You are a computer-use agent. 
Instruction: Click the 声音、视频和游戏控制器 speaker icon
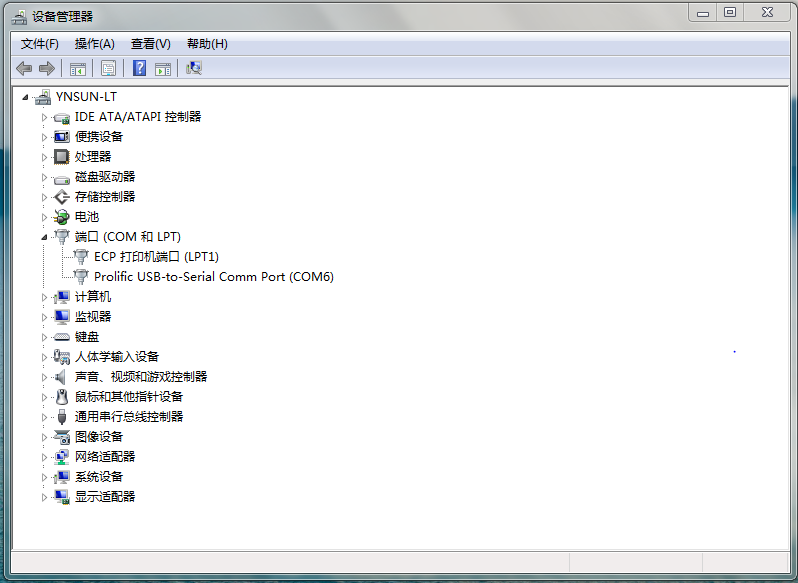[61, 377]
